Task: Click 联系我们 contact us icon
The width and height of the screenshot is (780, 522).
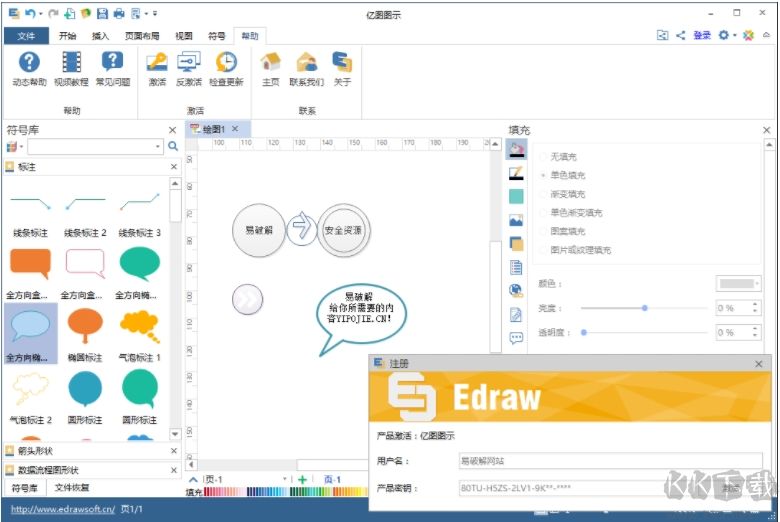Action: click(x=306, y=69)
